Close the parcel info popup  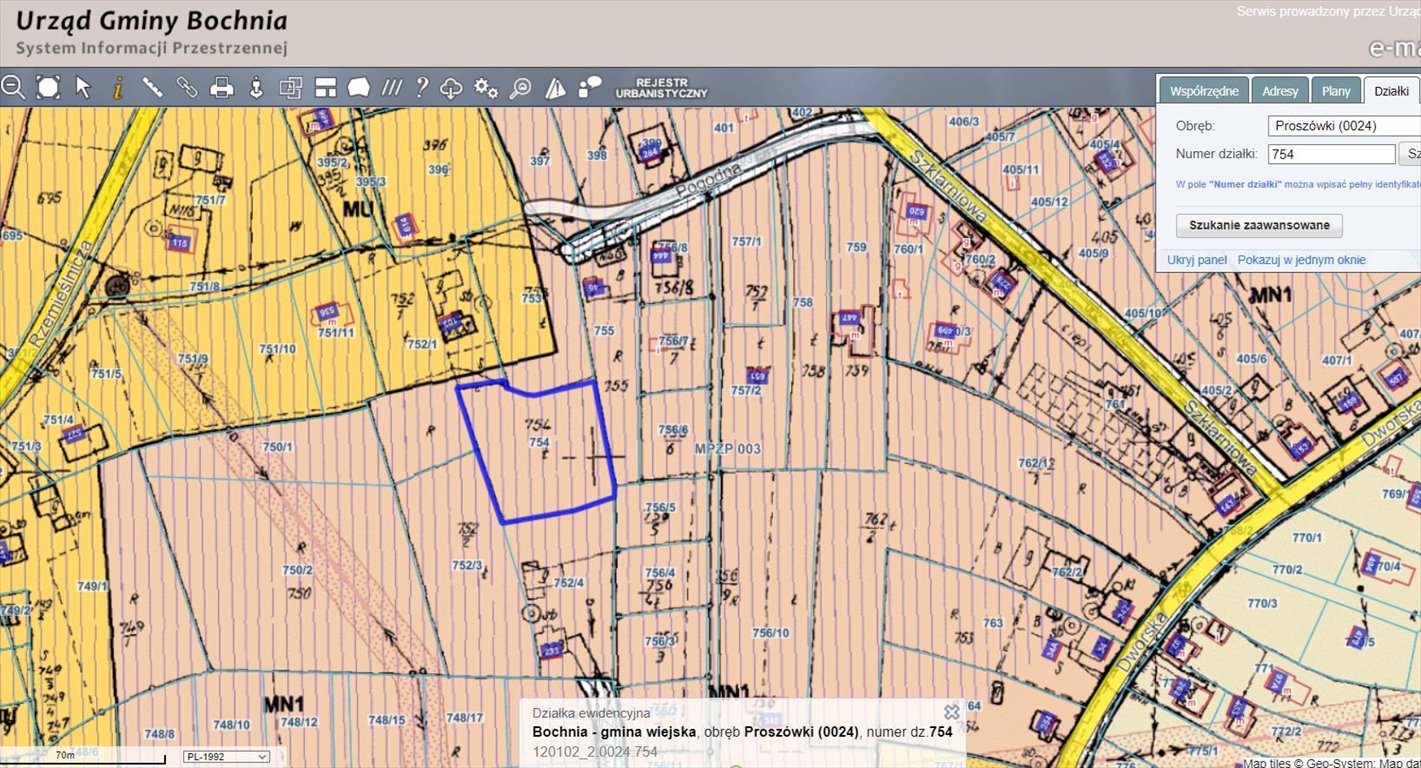[x=952, y=712]
